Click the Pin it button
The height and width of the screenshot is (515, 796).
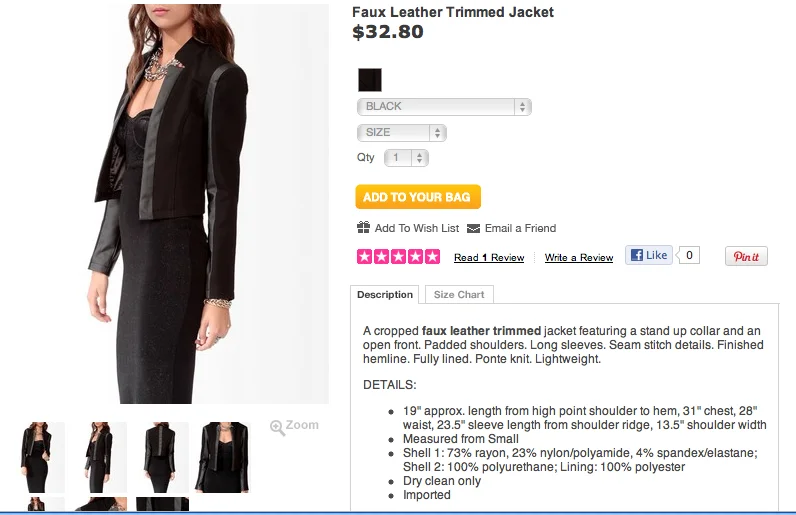746,256
